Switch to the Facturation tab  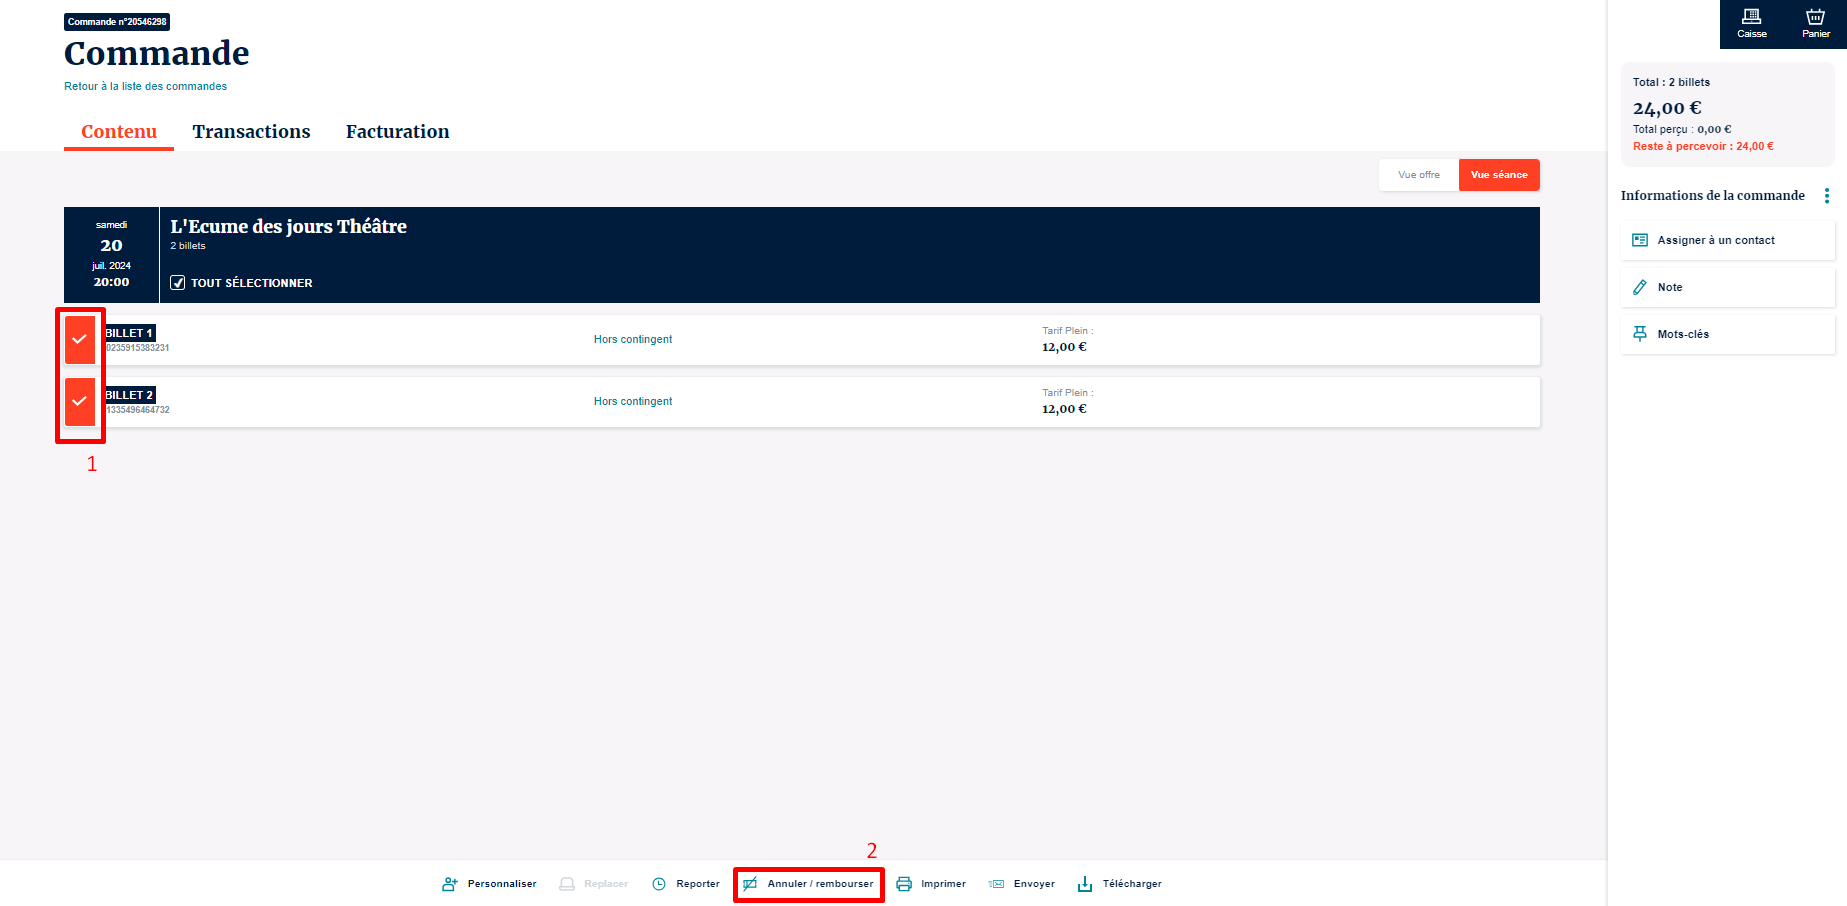pyautogui.click(x=397, y=132)
